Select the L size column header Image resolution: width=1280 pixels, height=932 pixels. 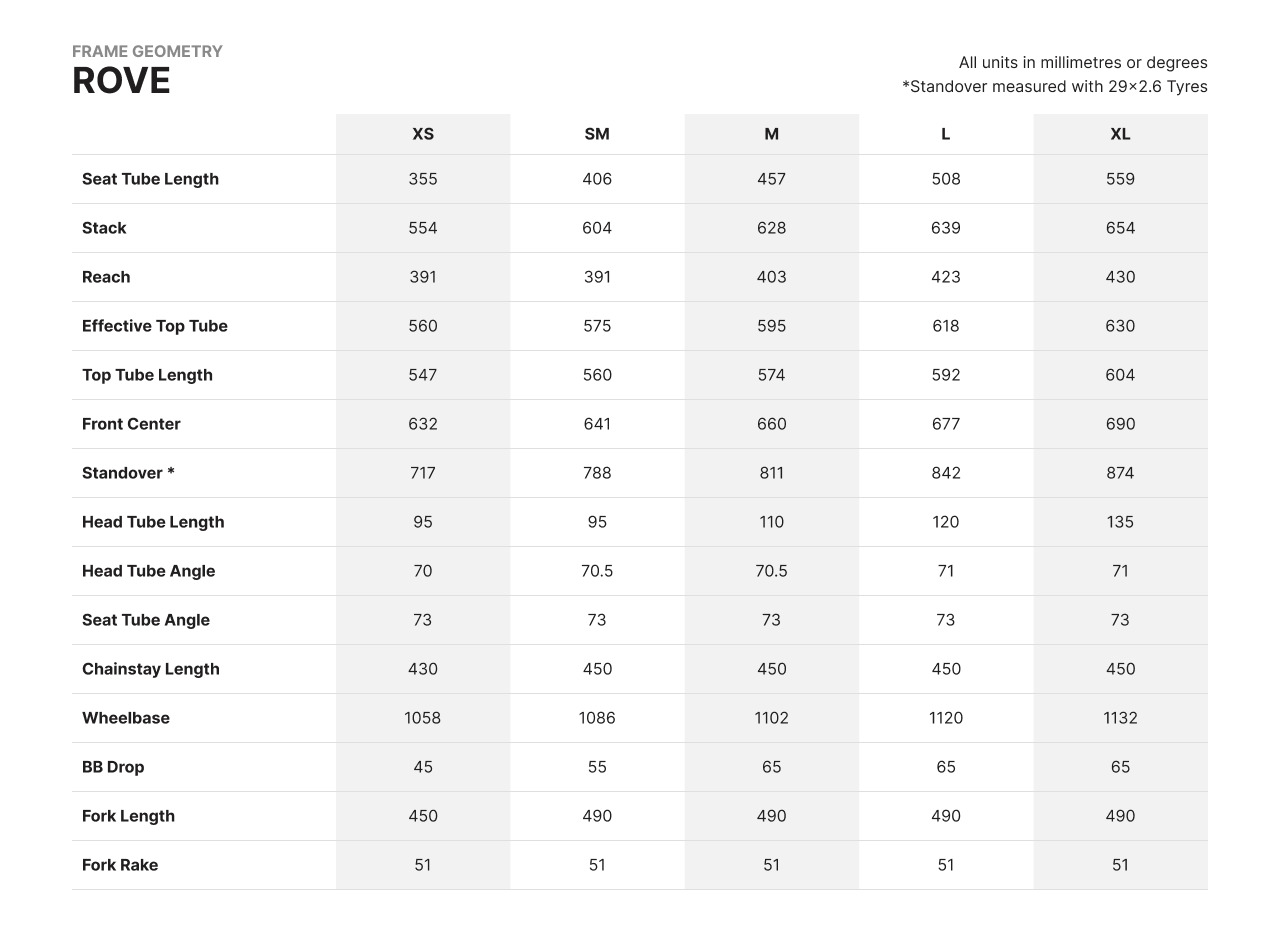(x=945, y=134)
